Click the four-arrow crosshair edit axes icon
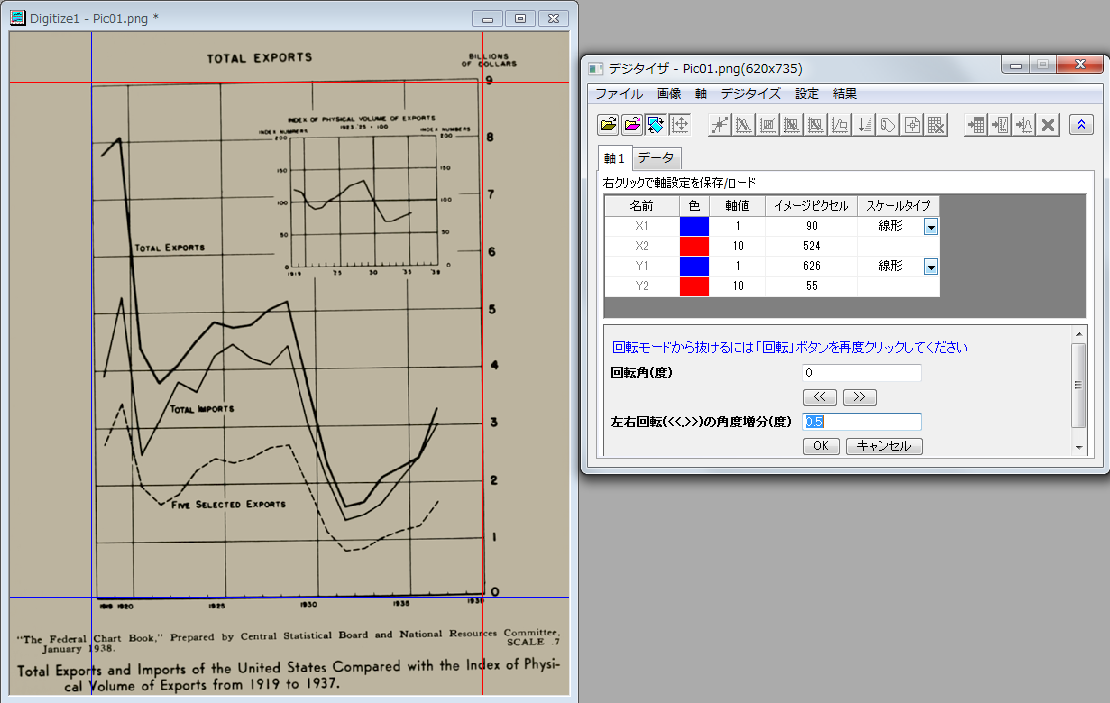The height and width of the screenshot is (703, 1110). coord(680,125)
